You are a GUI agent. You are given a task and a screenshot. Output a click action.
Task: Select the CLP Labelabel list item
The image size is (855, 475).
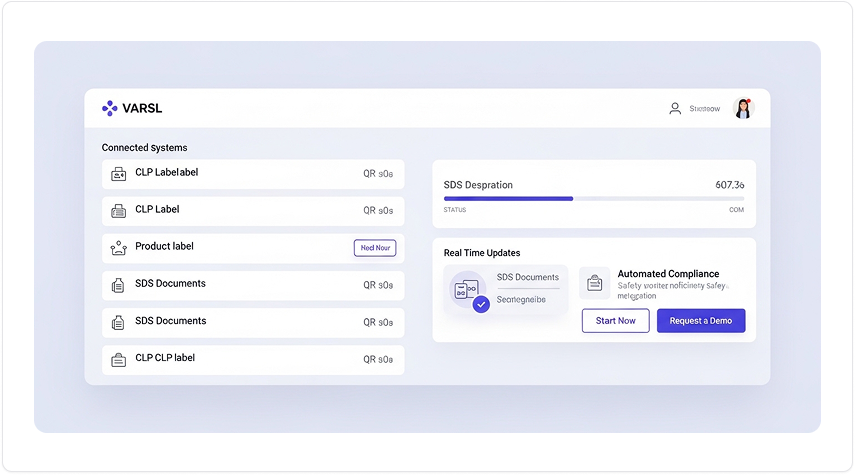[253, 174]
